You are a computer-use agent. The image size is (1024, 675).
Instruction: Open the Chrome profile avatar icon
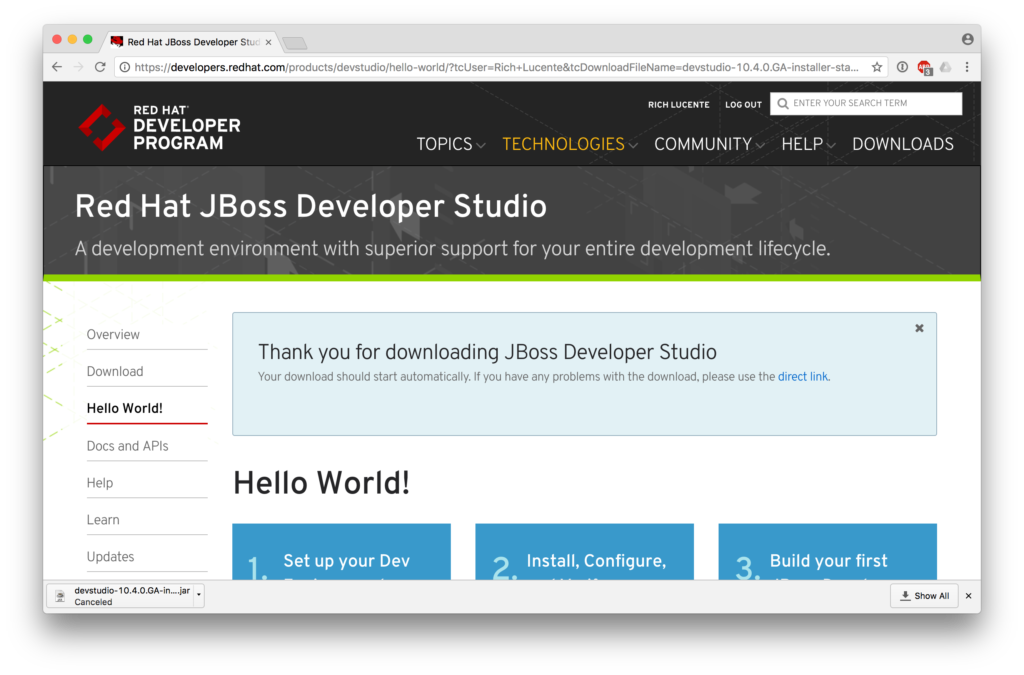(x=967, y=40)
